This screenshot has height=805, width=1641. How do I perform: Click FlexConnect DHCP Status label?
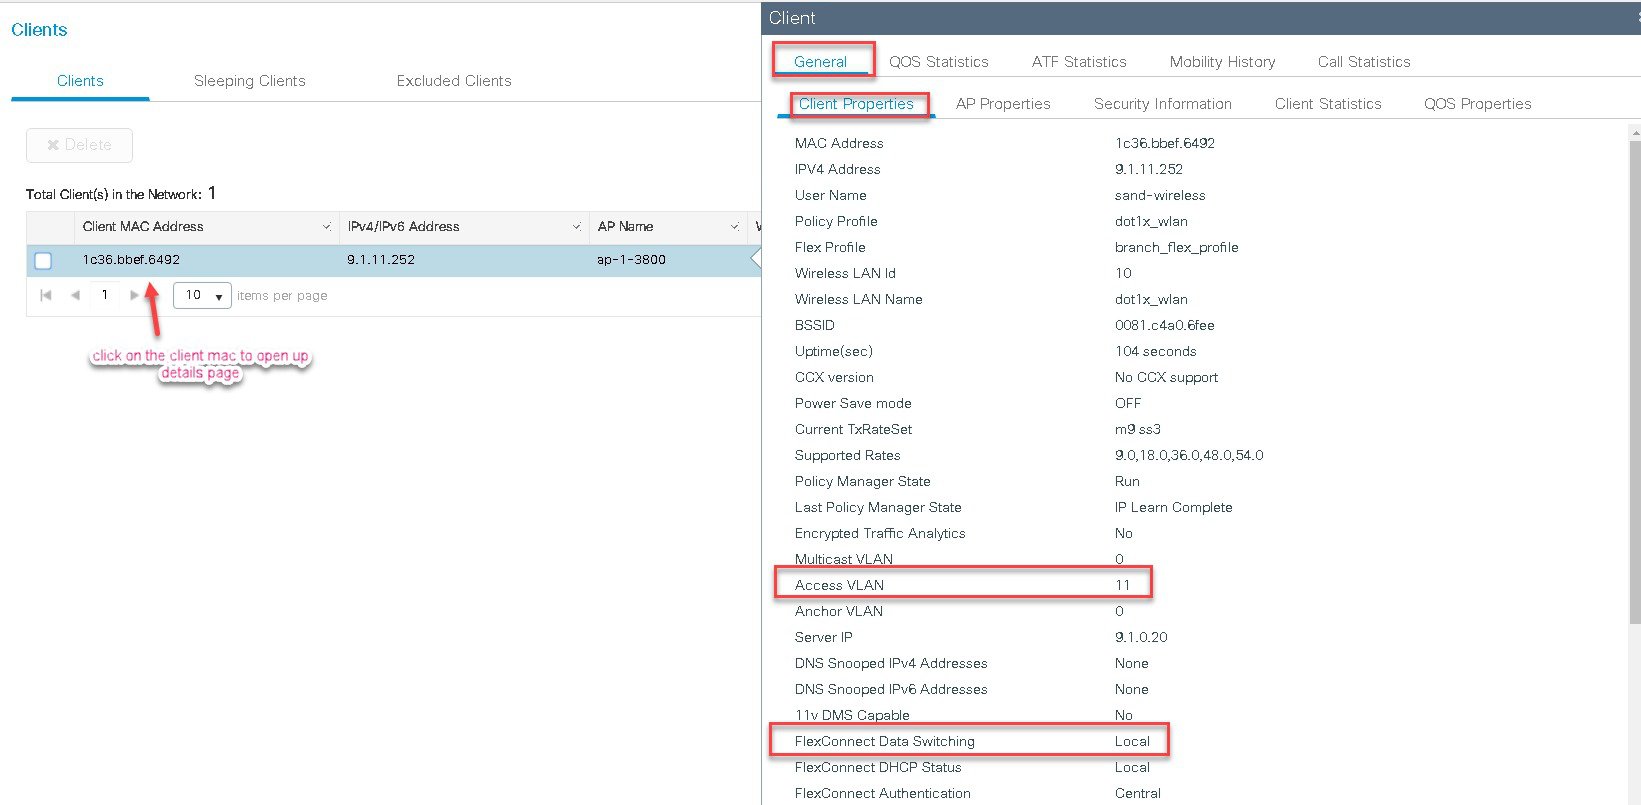pyautogui.click(x=878, y=768)
